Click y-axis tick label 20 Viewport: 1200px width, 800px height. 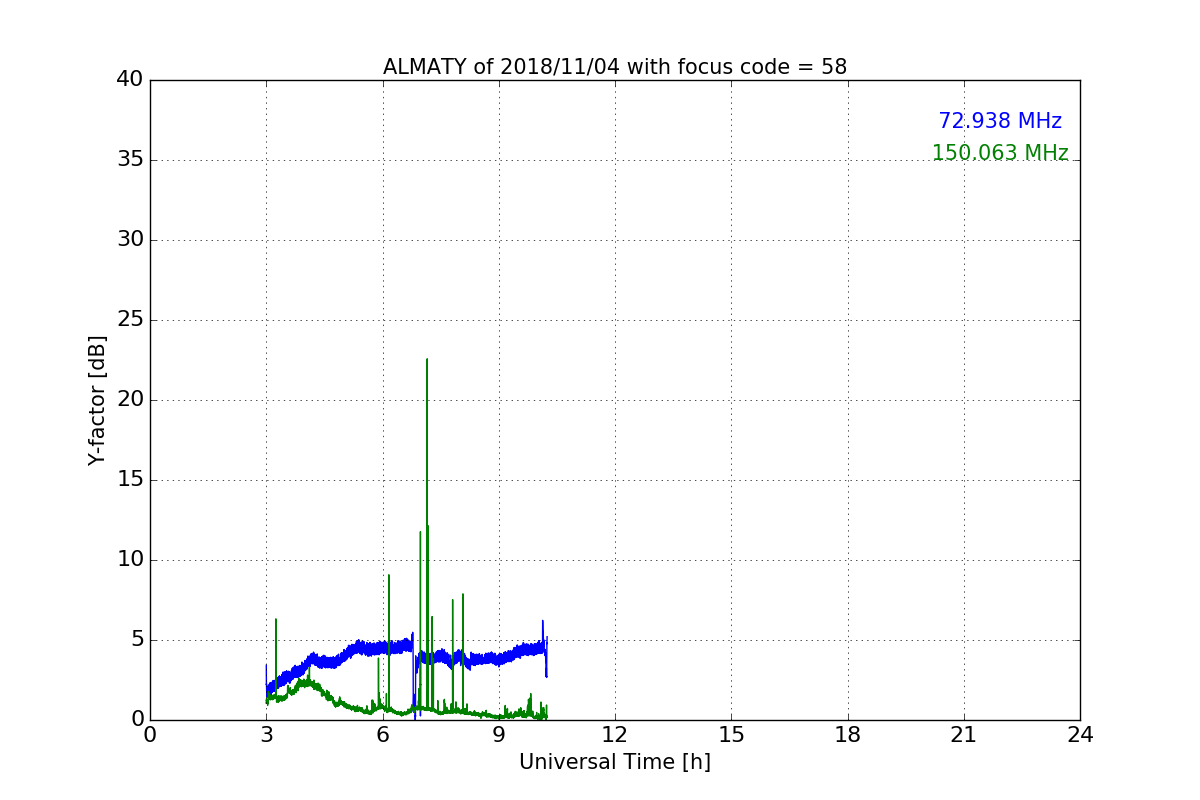129,400
